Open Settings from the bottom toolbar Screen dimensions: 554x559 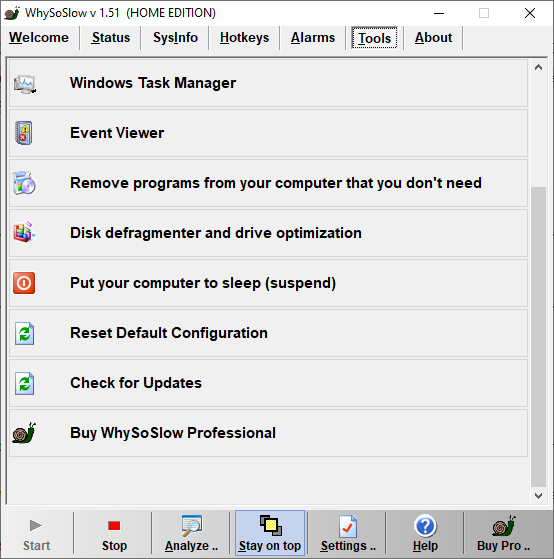point(348,533)
